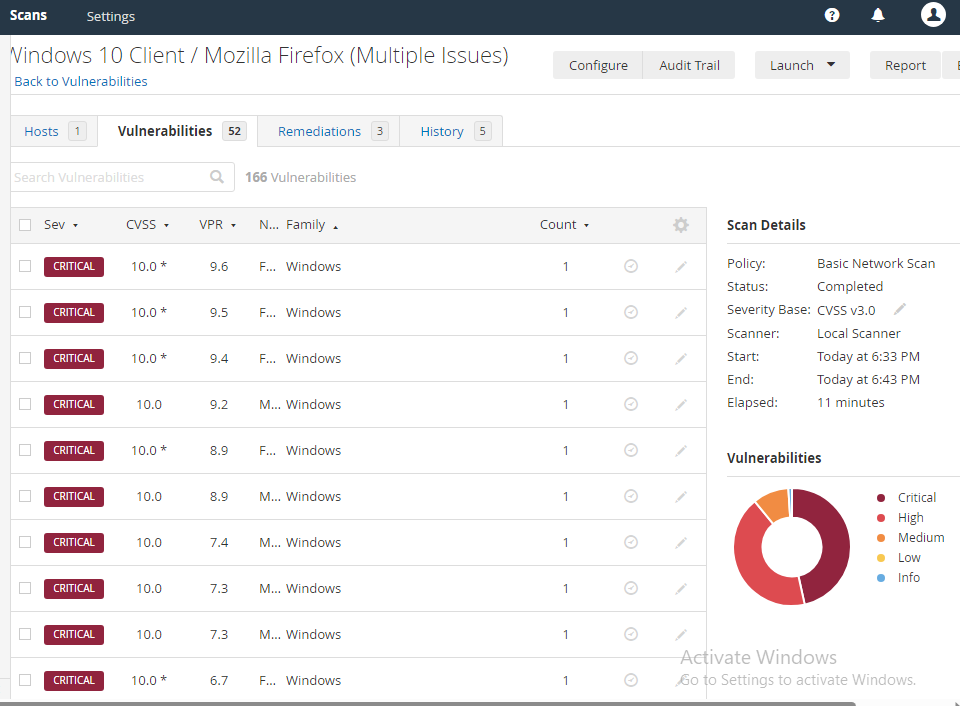Focus the Search Vulnerabilities field
This screenshot has width=960, height=706.
(122, 177)
